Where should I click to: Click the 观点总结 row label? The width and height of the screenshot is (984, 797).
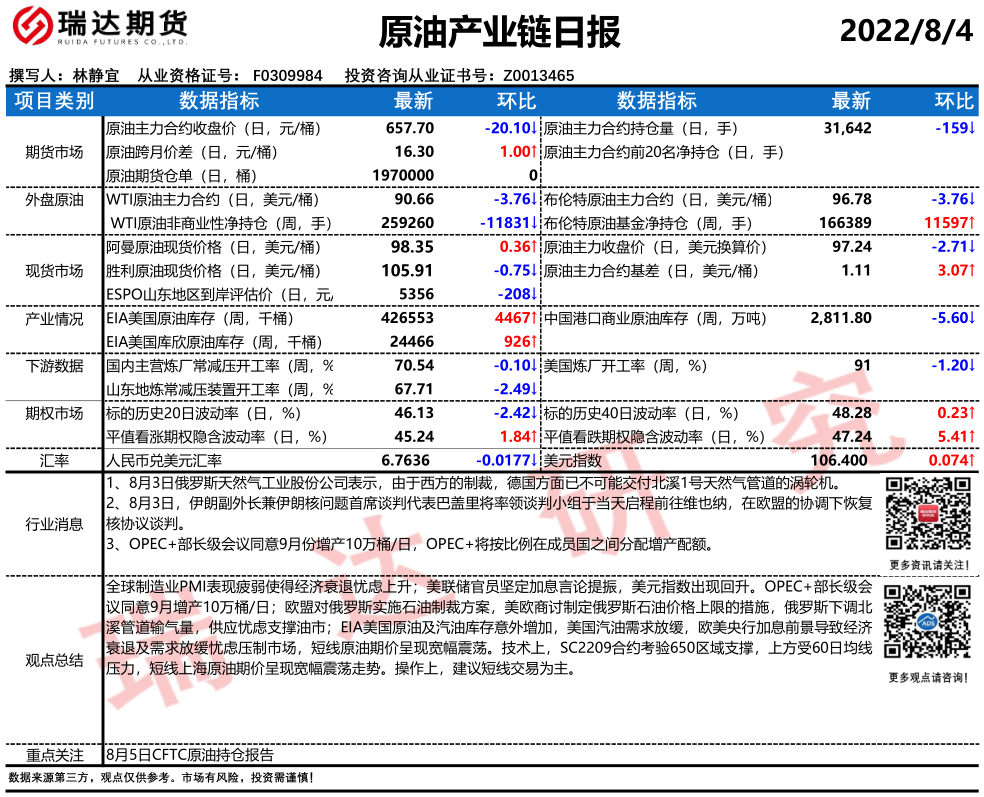[54, 660]
